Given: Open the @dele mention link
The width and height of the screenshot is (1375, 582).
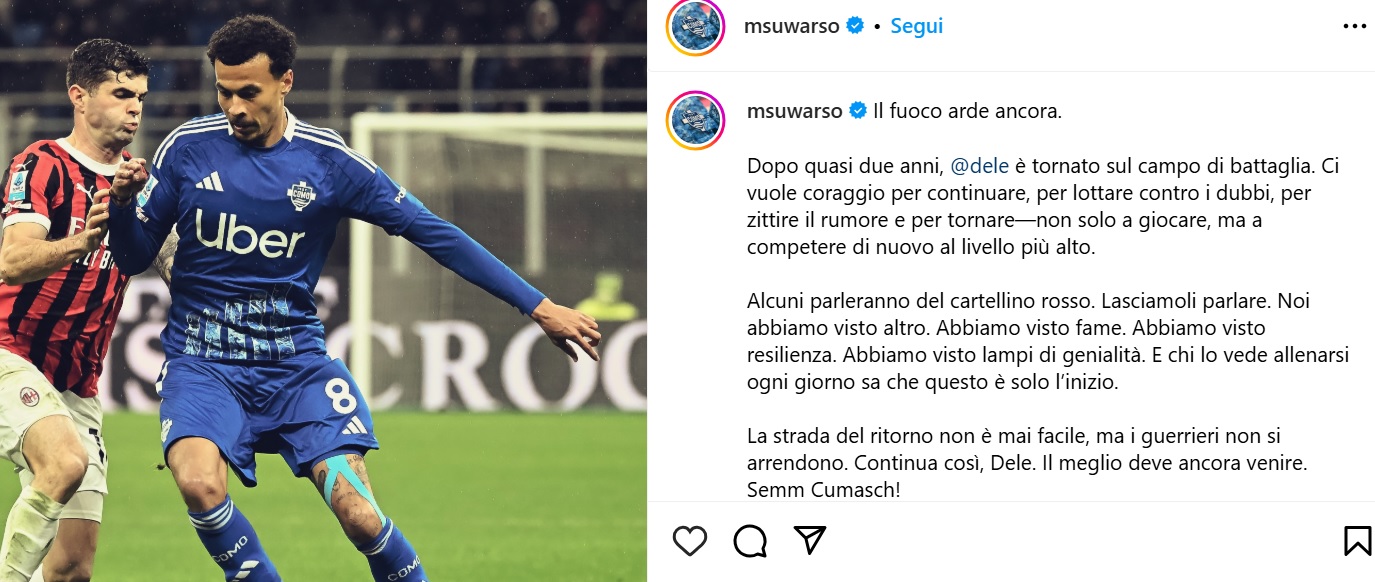Looking at the screenshot, I should 979,166.
